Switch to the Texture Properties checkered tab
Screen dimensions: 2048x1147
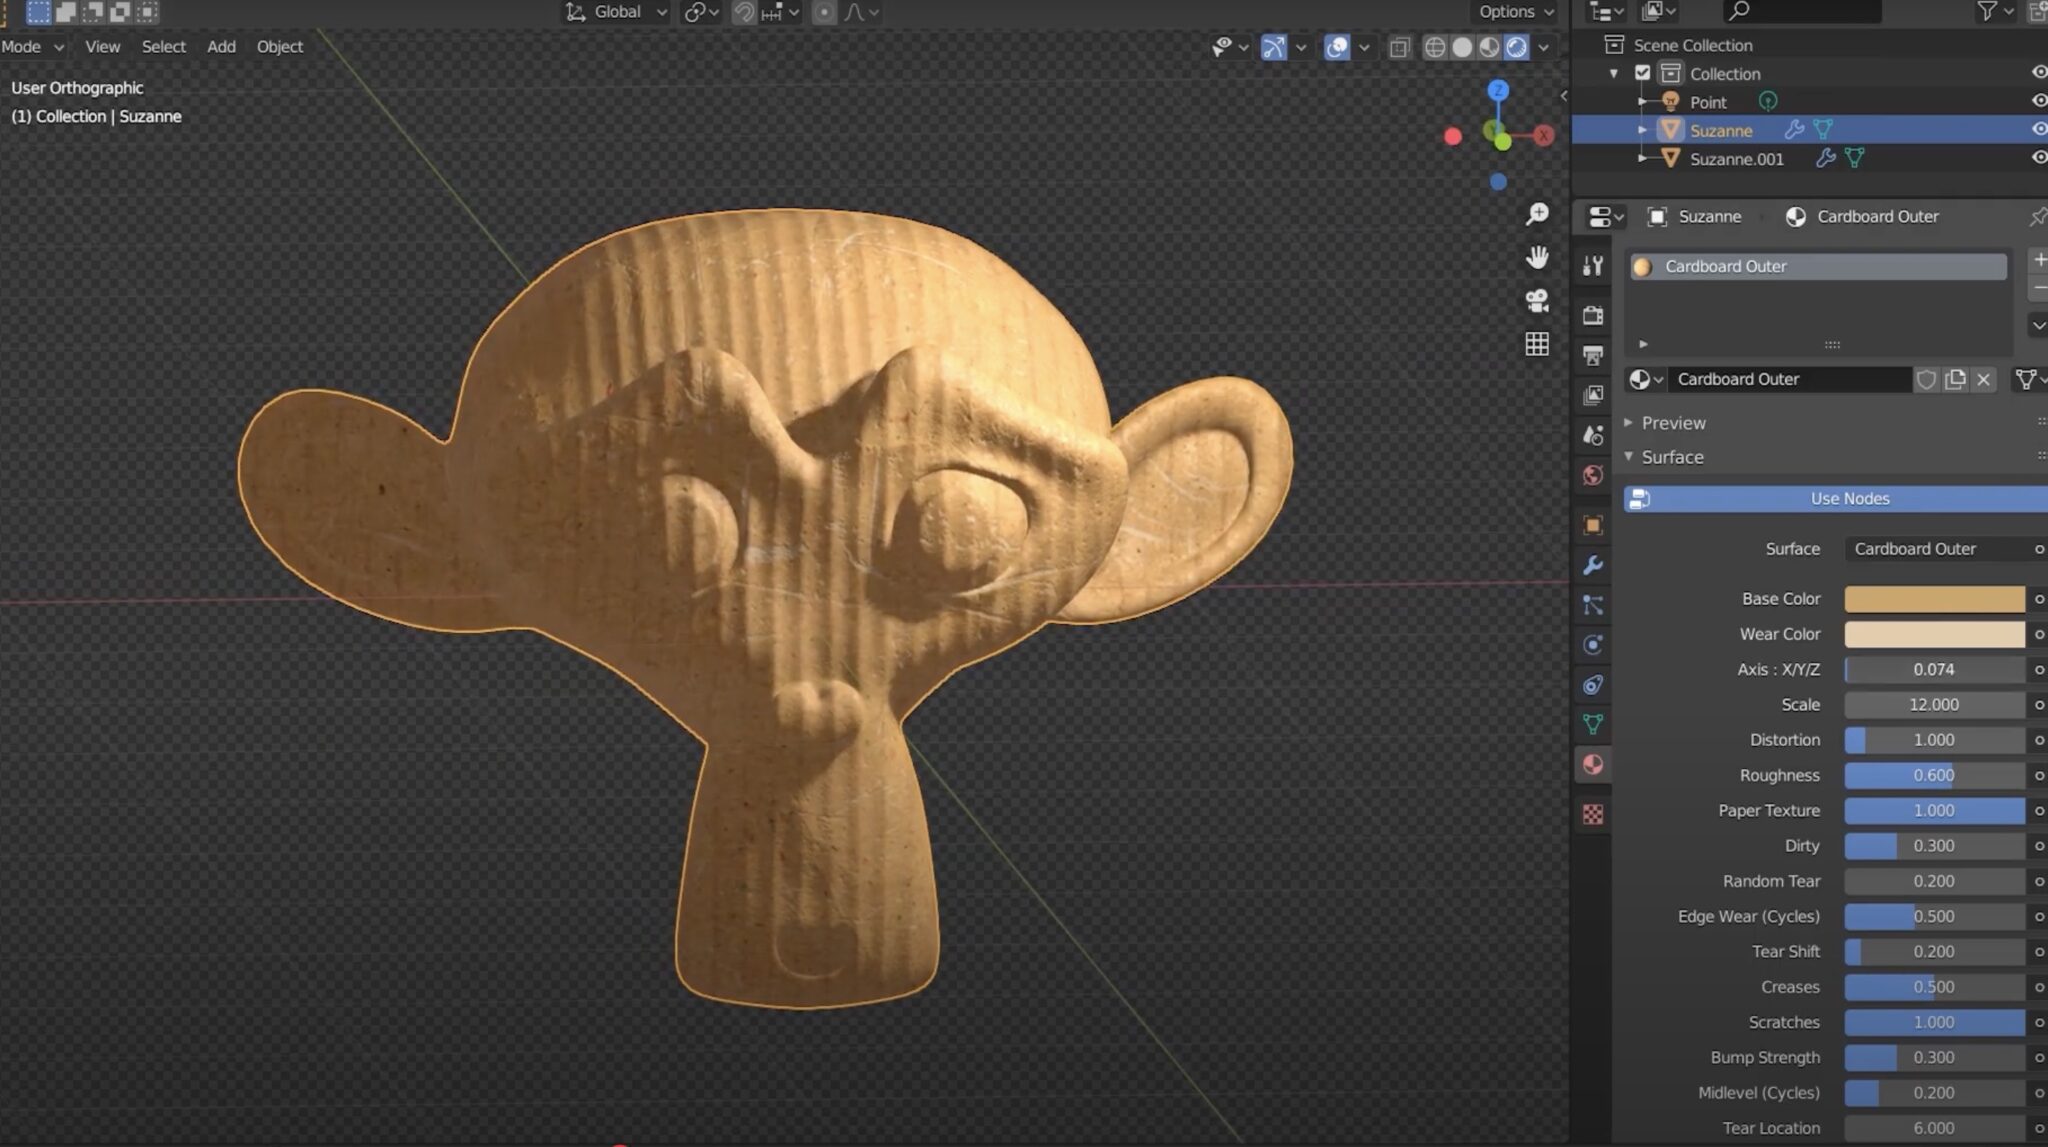[x=1592, y=814]
